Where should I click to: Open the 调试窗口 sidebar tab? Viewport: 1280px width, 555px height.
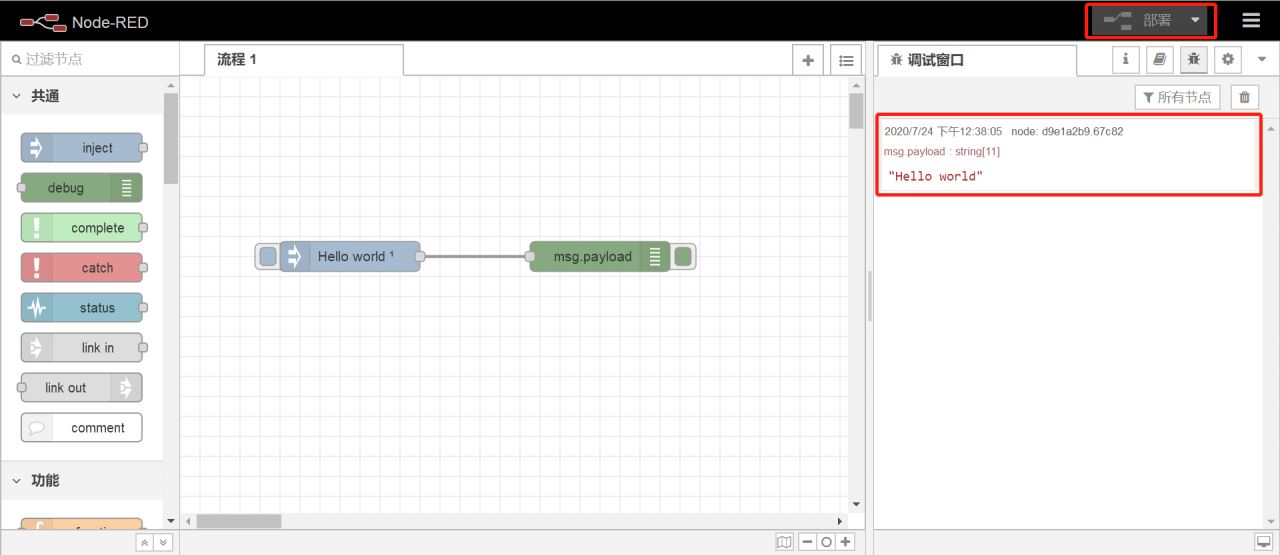(x=977, y=60)
